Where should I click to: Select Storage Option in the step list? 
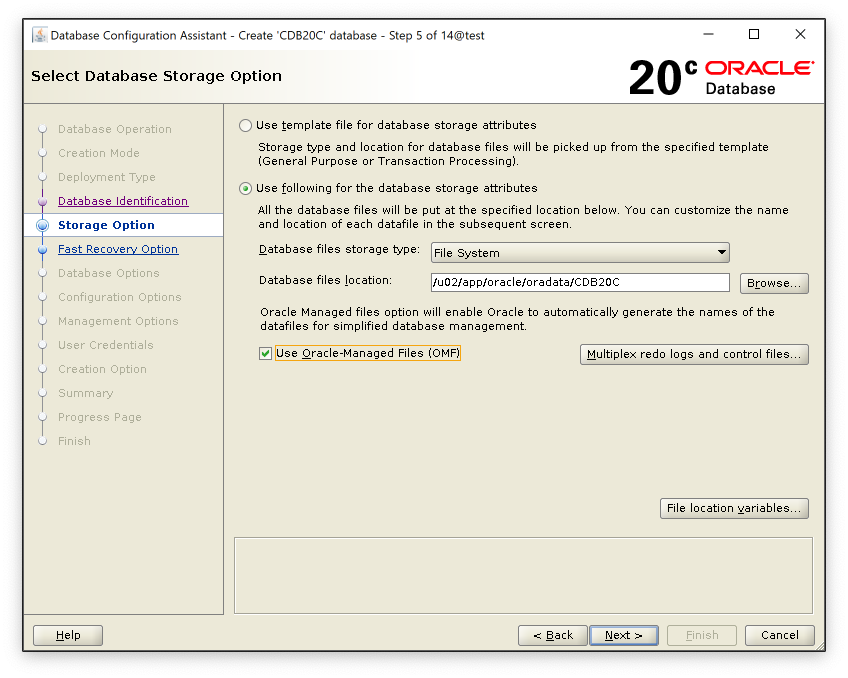pyautogui.click(x=106, y=225)
